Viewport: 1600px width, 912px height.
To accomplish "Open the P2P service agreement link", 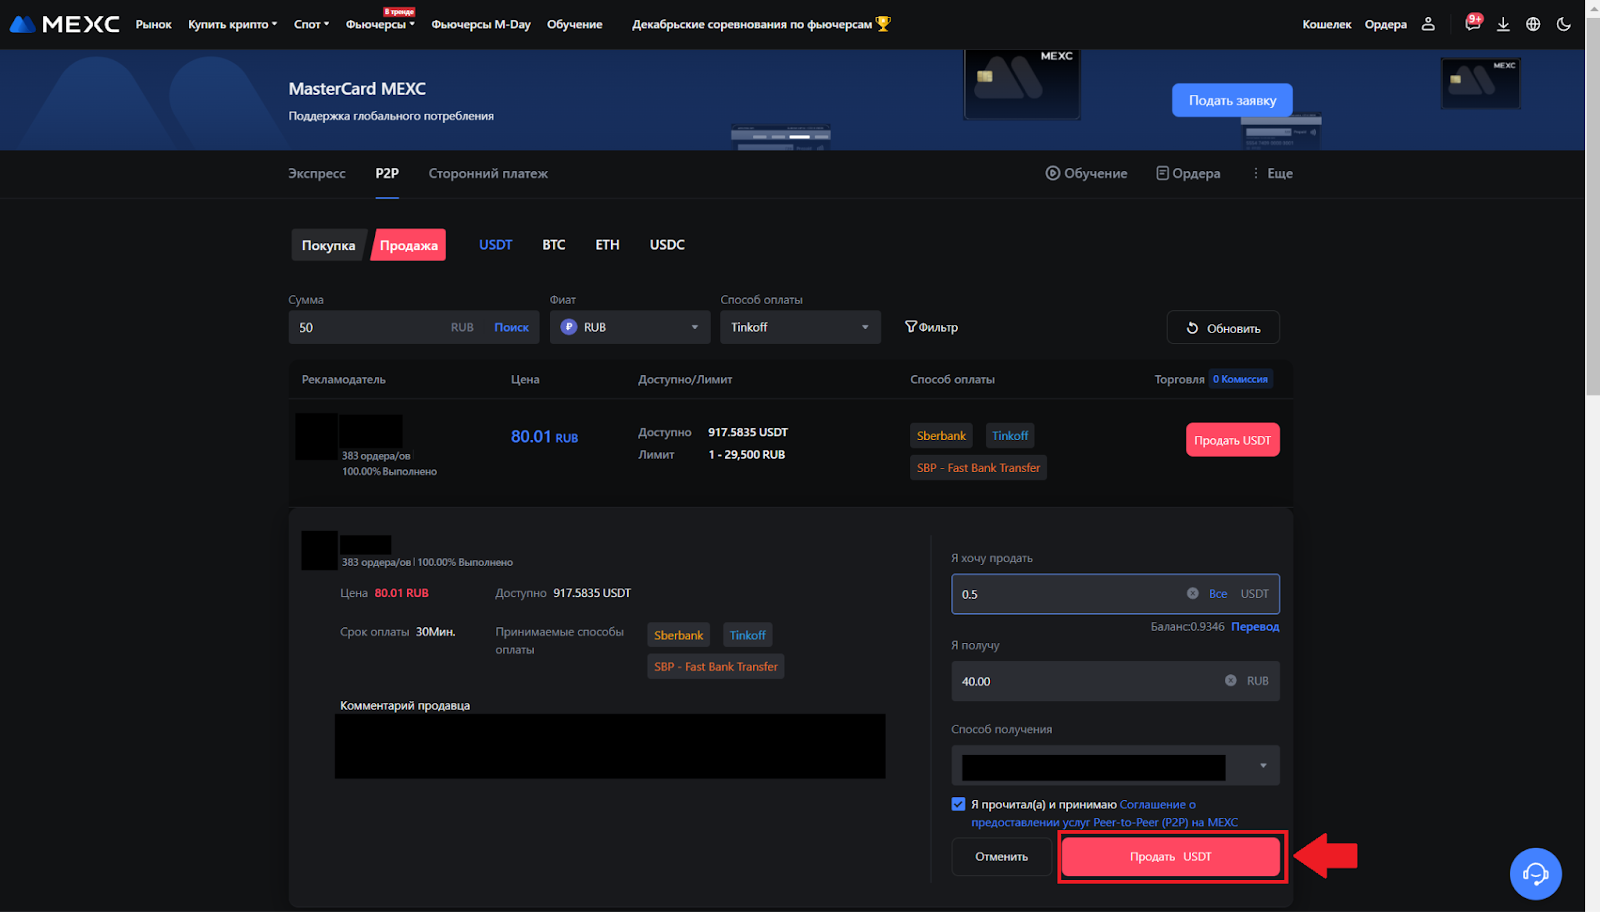I will point(1105,813).
